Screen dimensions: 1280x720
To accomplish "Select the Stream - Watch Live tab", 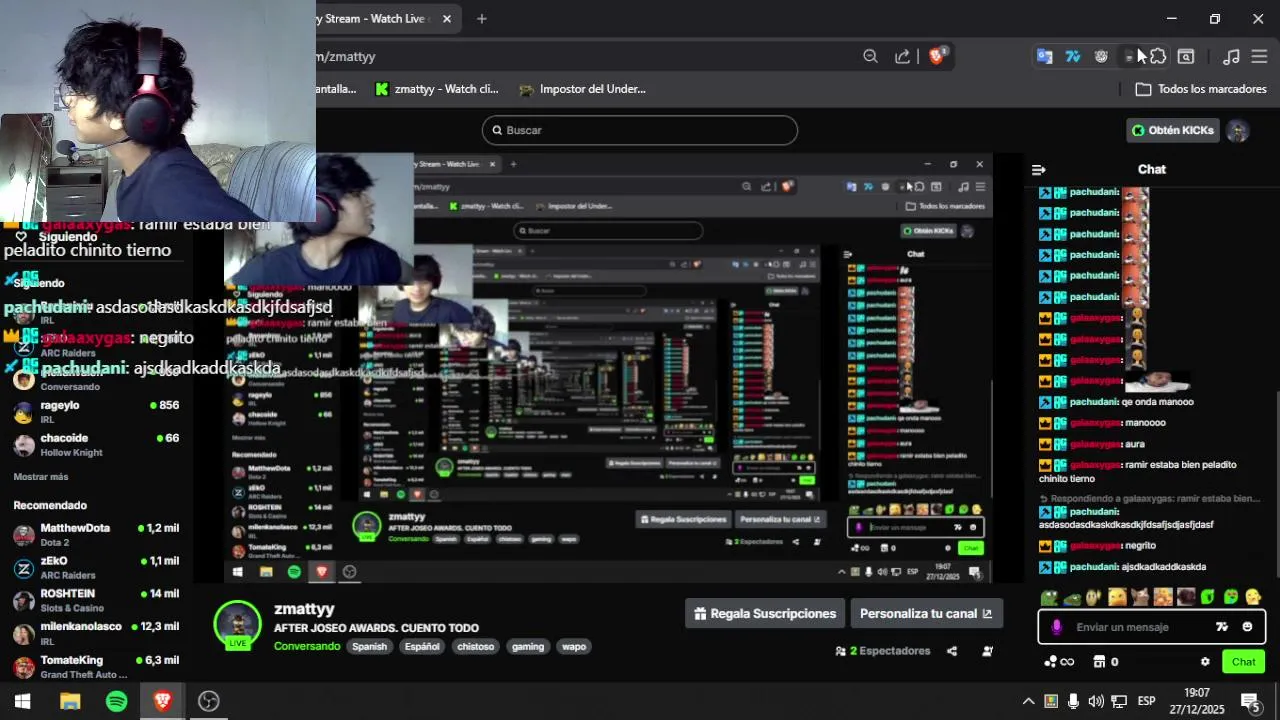I will click(x=375, y=18).
